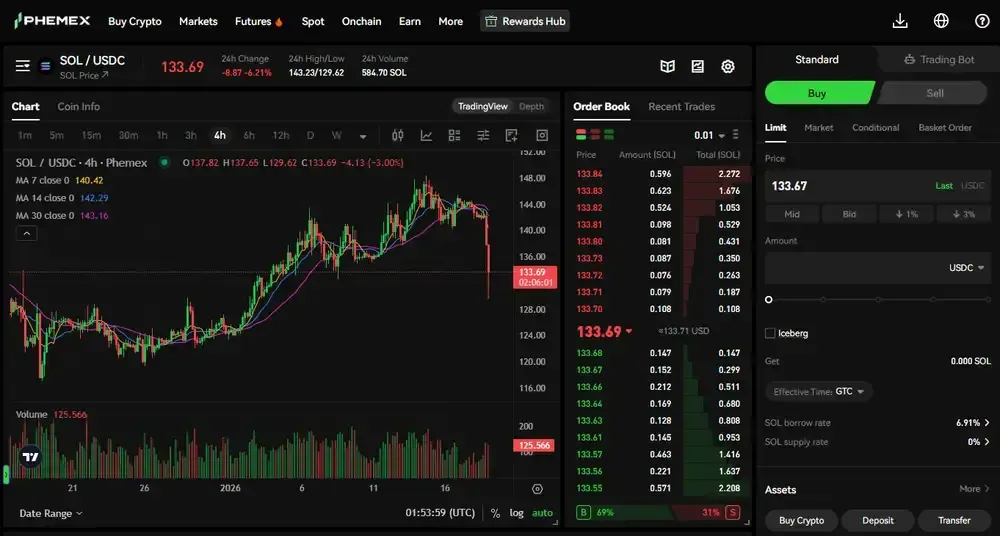
Task: Open the chart templates grid icon
Action: click(455, 135)
